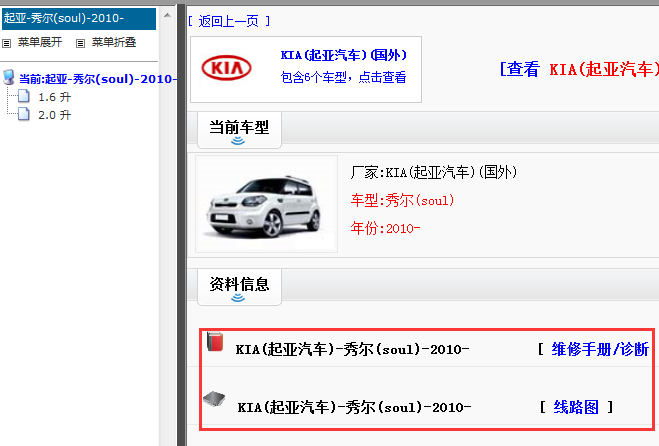
Task: Click the [查看 KIA(起亚汽车) link
Action: [x=579, y=69]
